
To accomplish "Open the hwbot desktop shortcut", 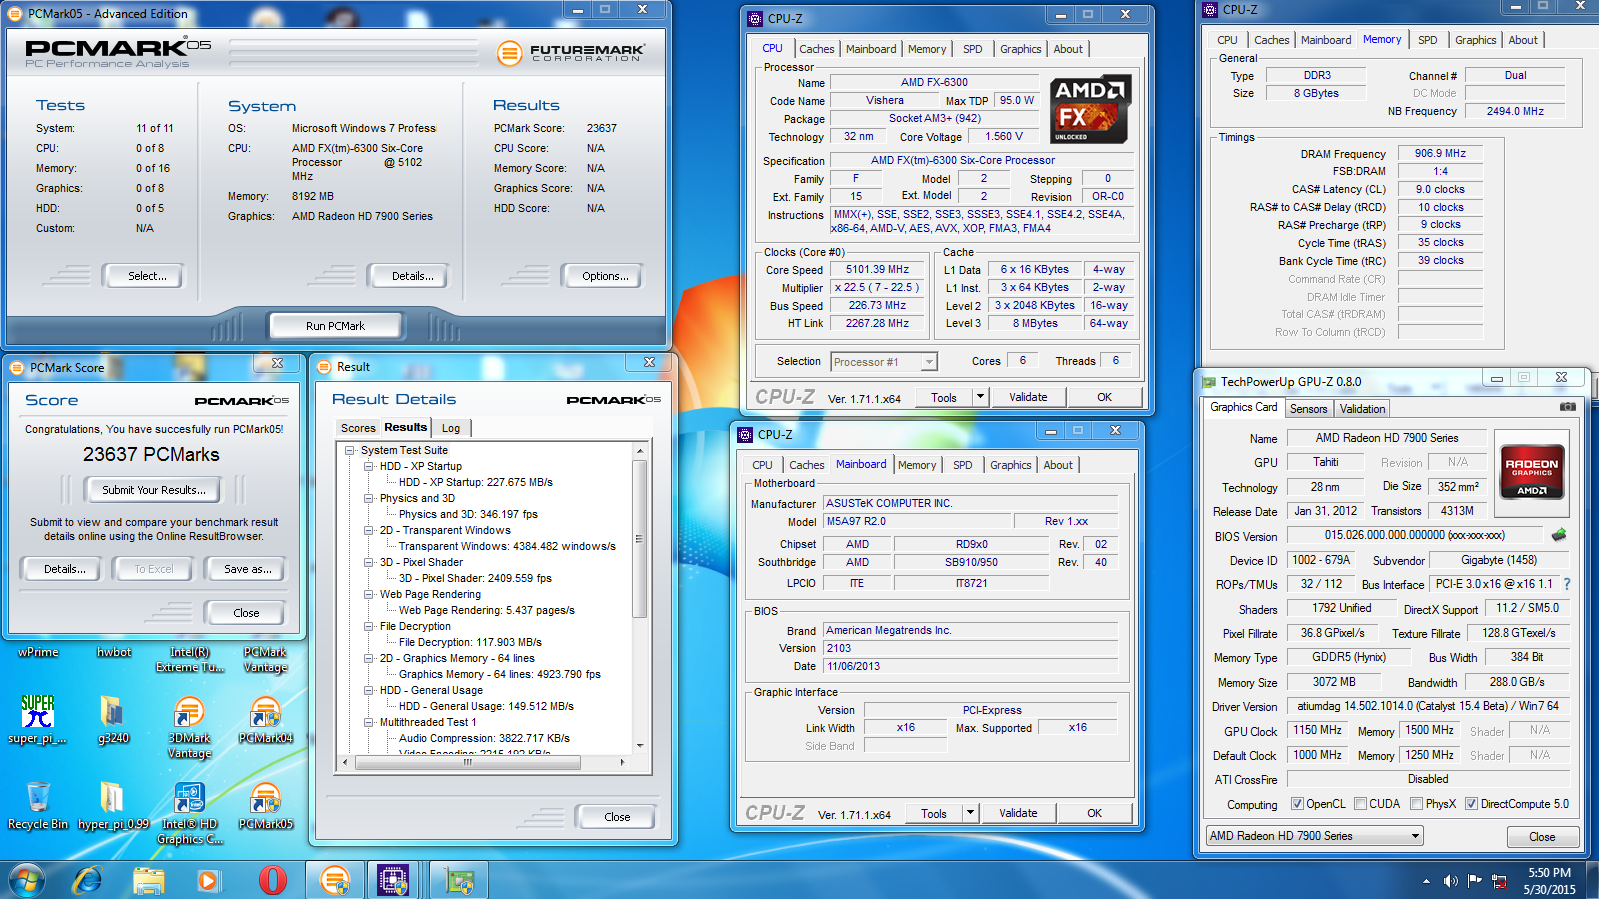I will click(x=114, y=652).
